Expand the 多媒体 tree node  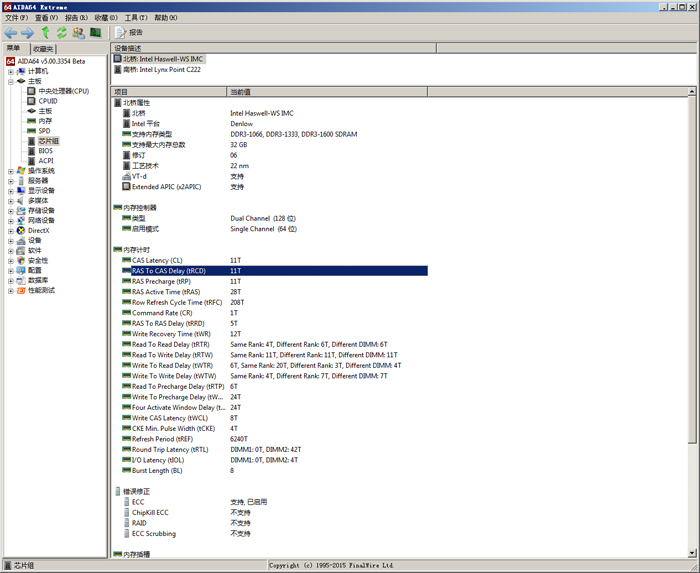11,201
